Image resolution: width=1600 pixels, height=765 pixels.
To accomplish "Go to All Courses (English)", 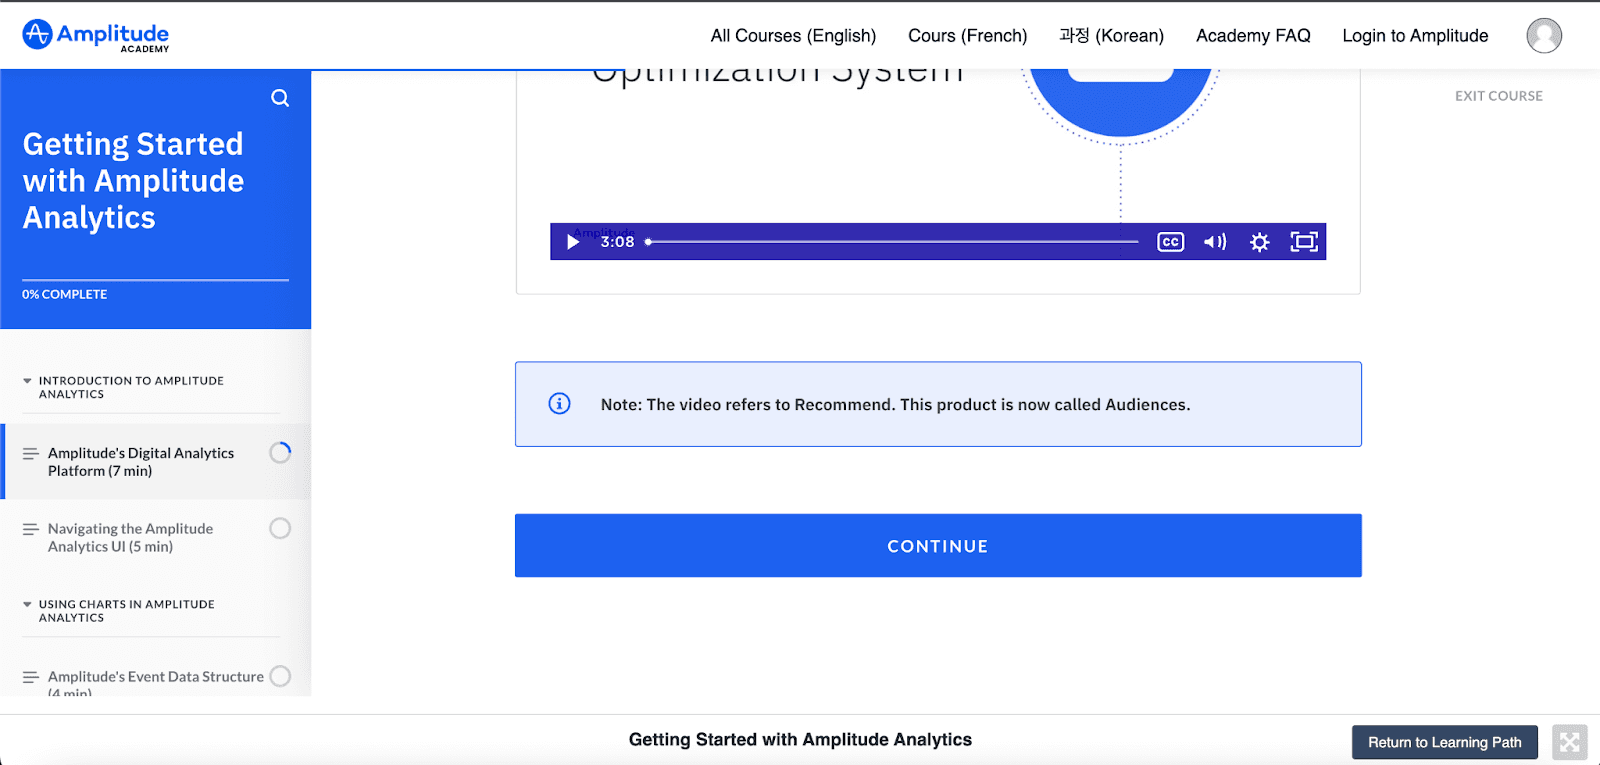I will (793, 36).
